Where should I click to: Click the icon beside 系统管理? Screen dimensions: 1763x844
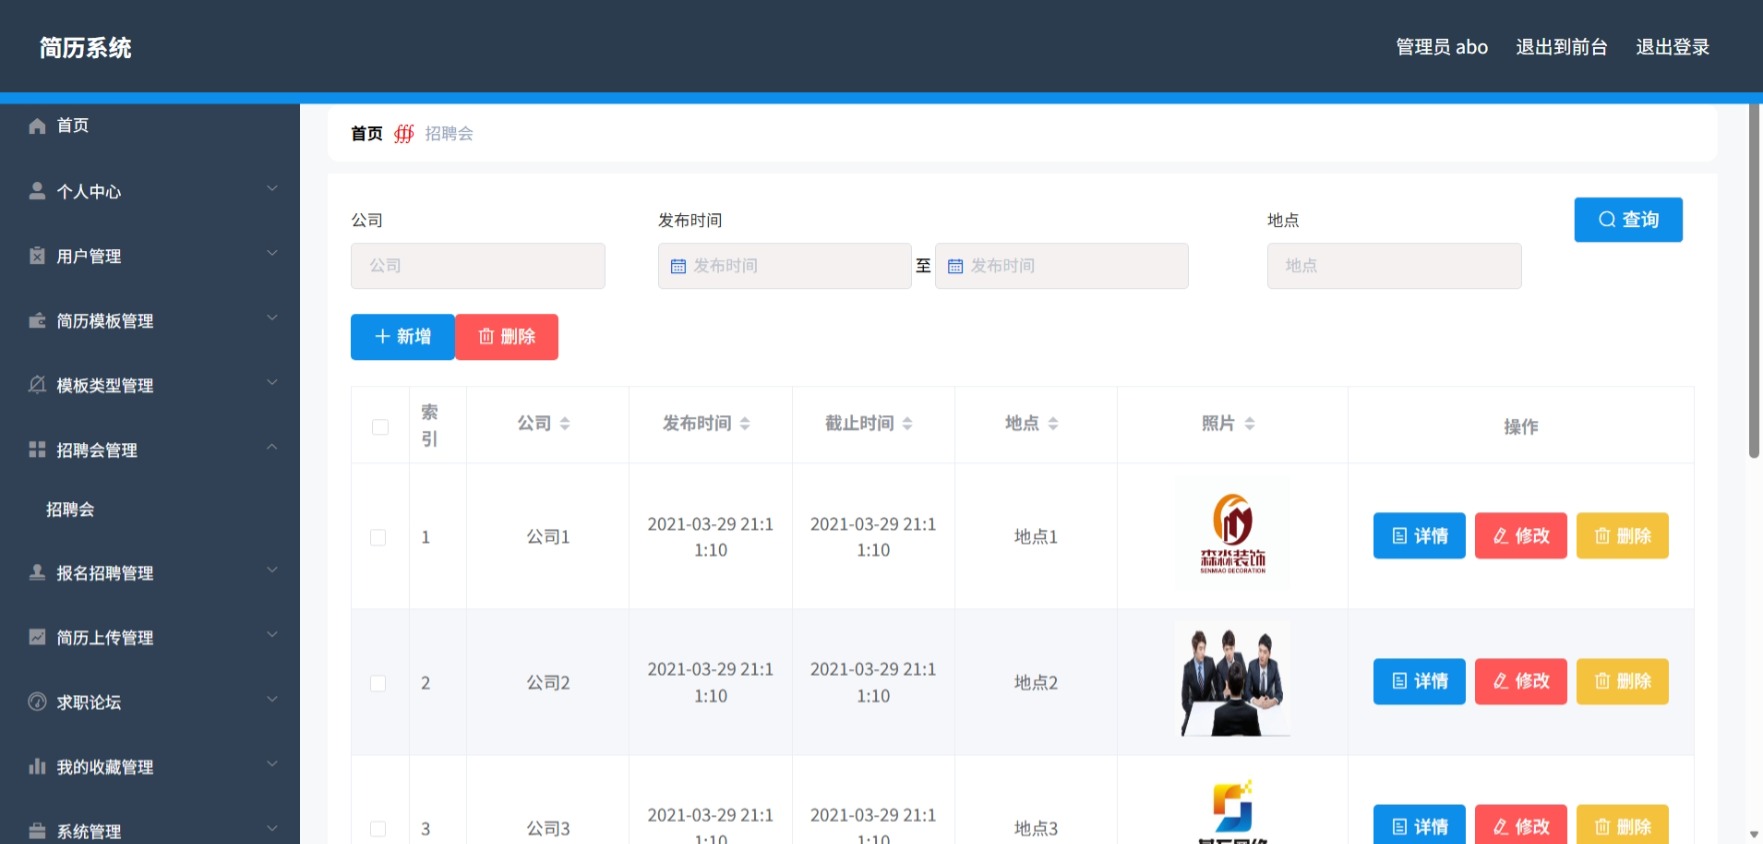37,831
